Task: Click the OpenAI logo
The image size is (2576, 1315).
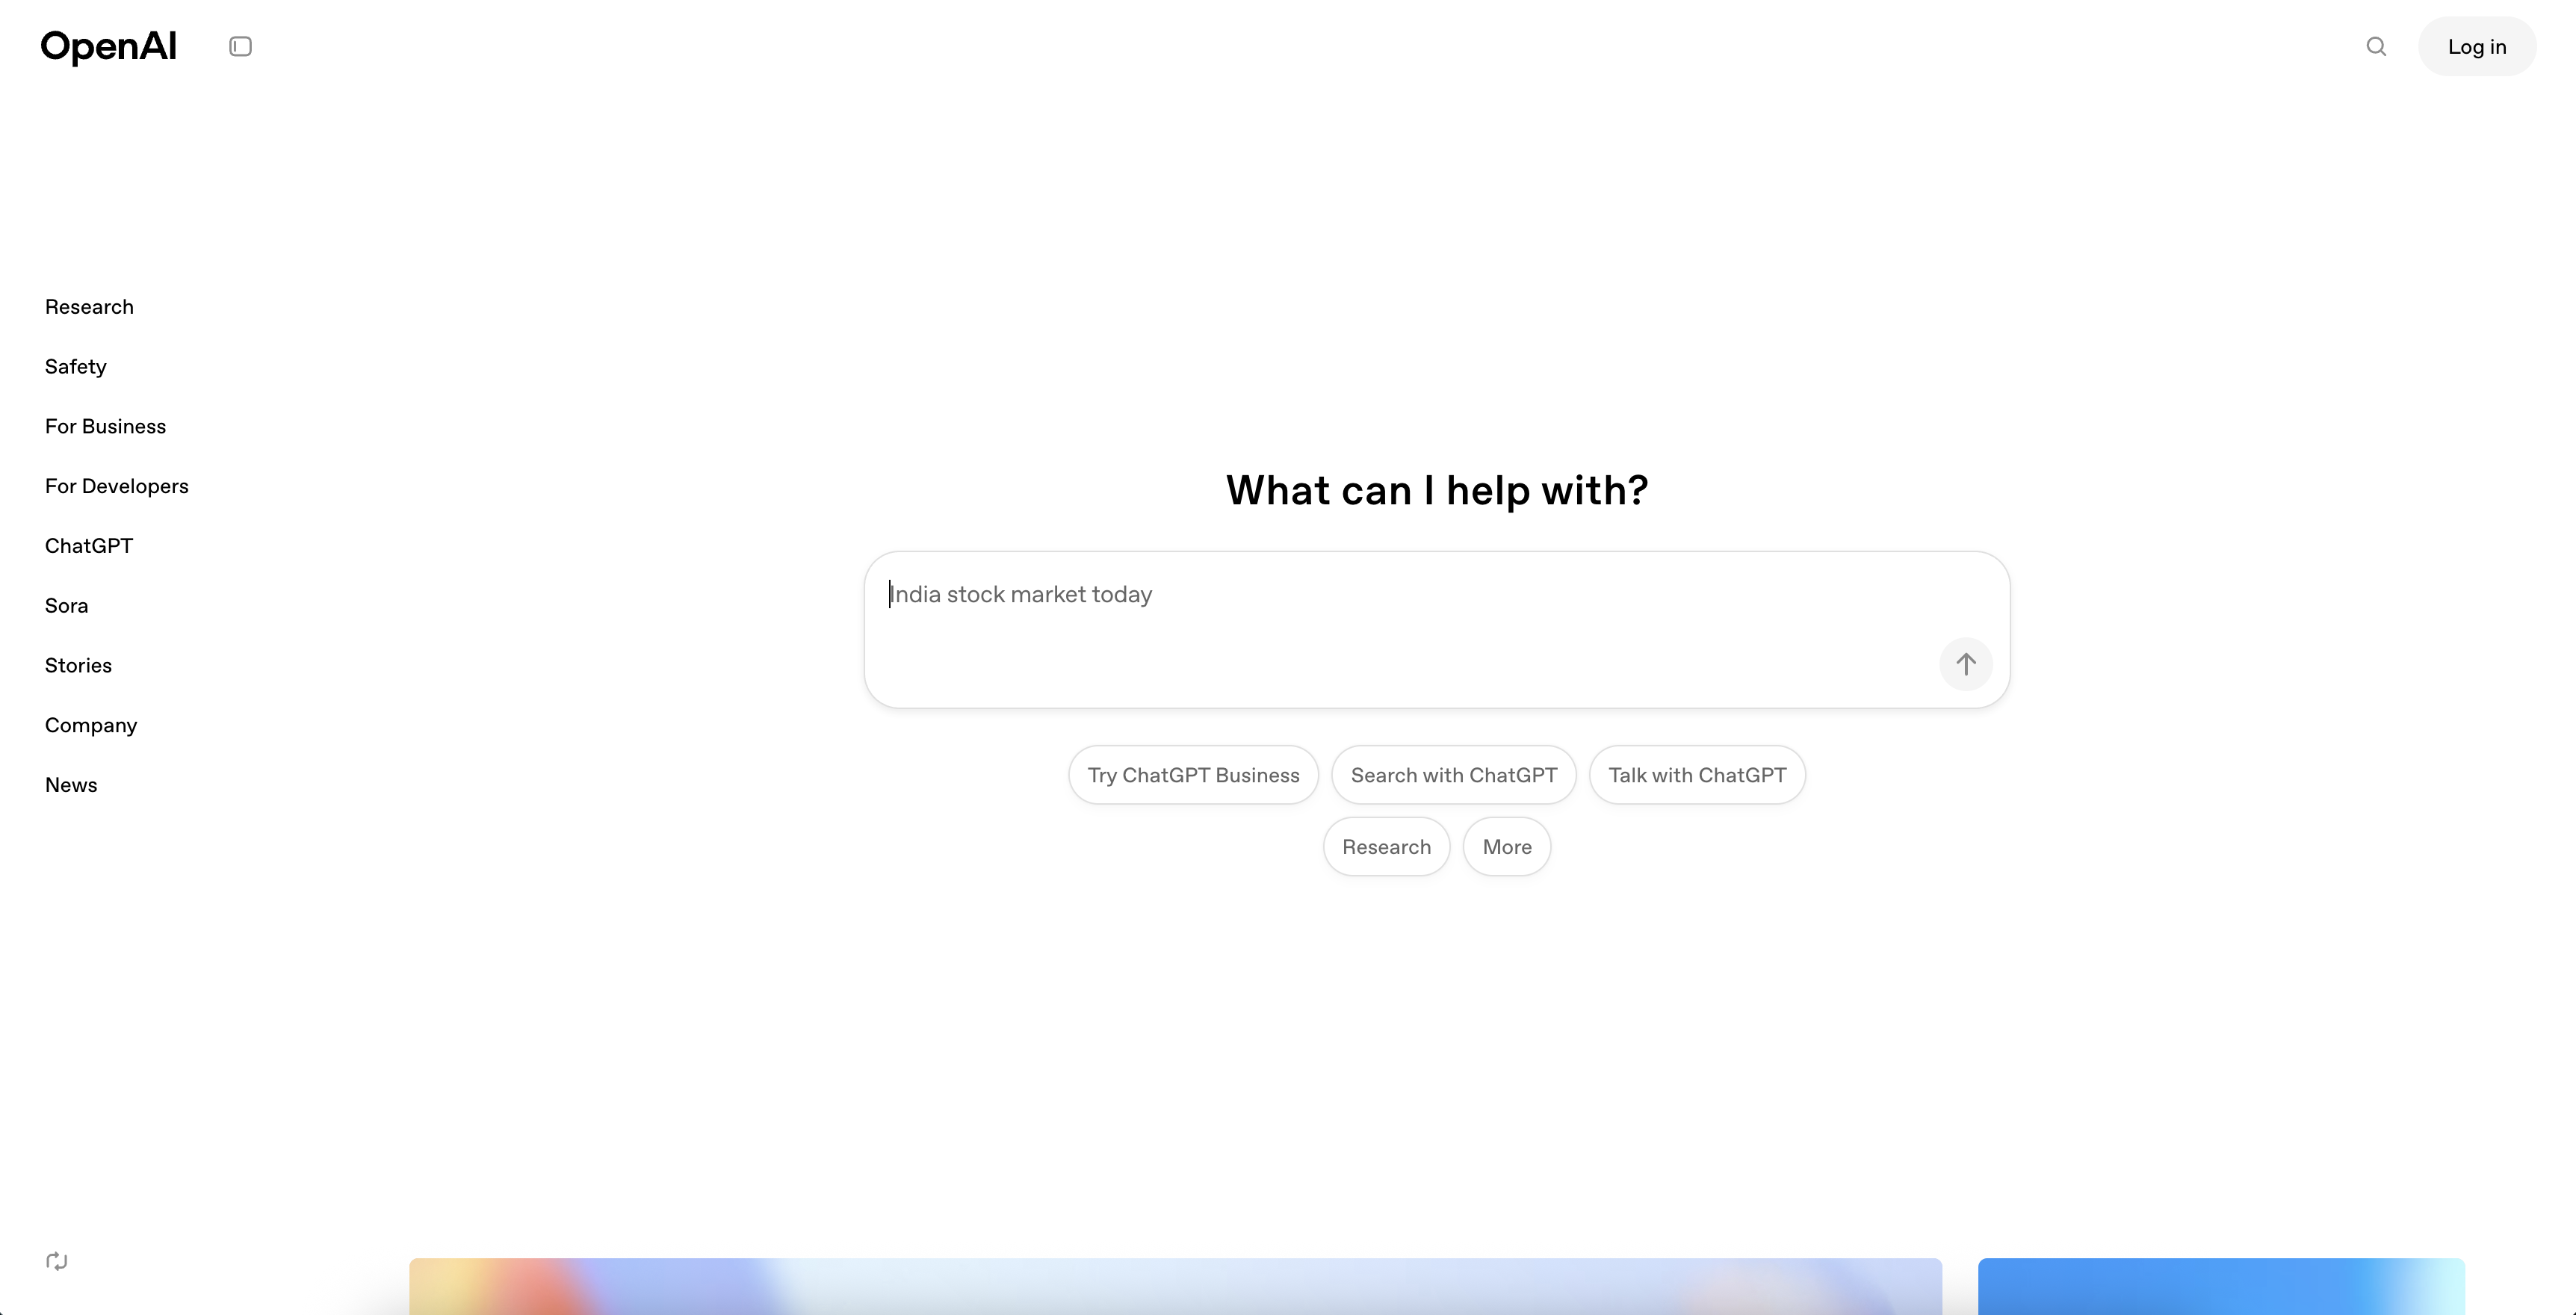Action: (x=108, y=47)
